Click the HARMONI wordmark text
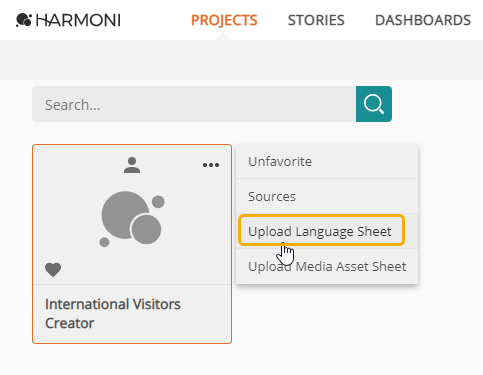483x375 pixels. tap(78, 20)
